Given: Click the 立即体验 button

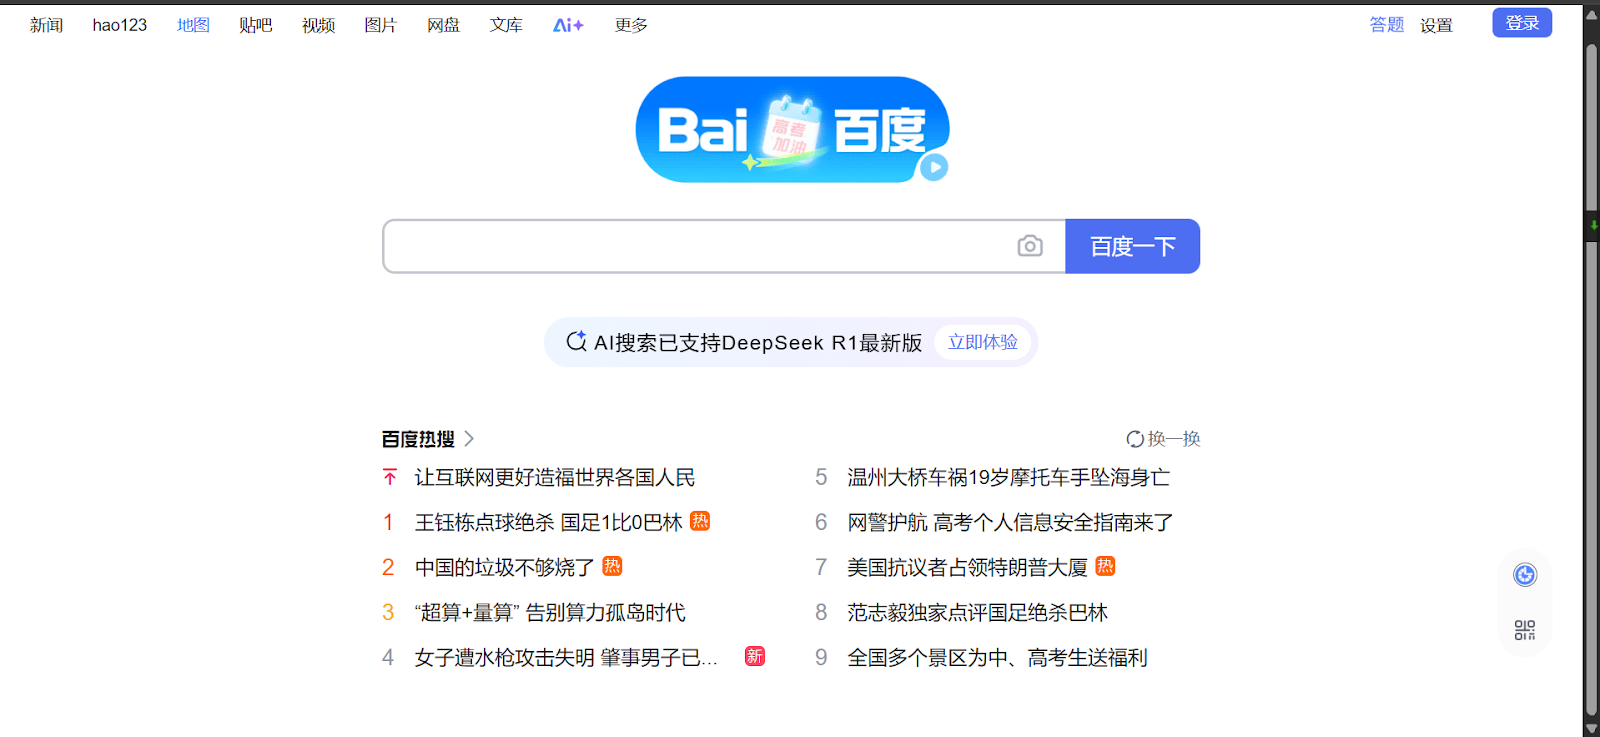Looking at the screenshot, I should click(x=983, y=342).
